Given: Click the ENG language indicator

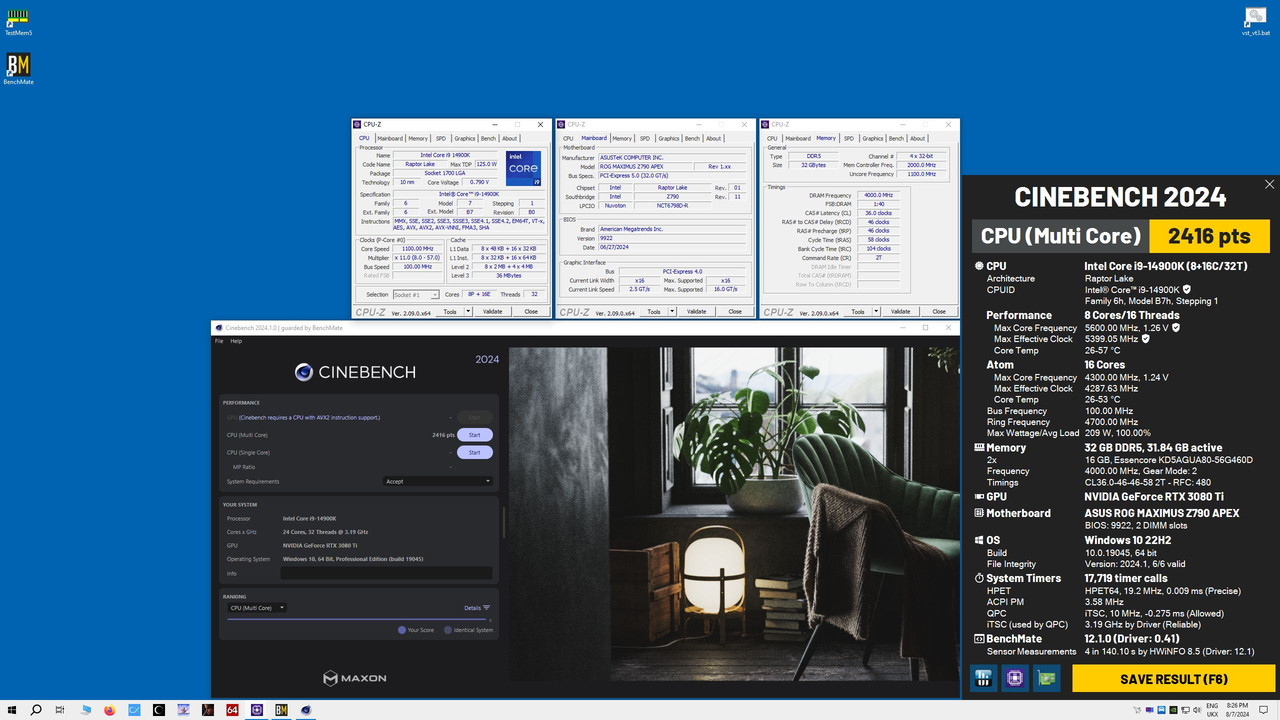Looking at the screenshot, I should click(x=1213, y=706).
